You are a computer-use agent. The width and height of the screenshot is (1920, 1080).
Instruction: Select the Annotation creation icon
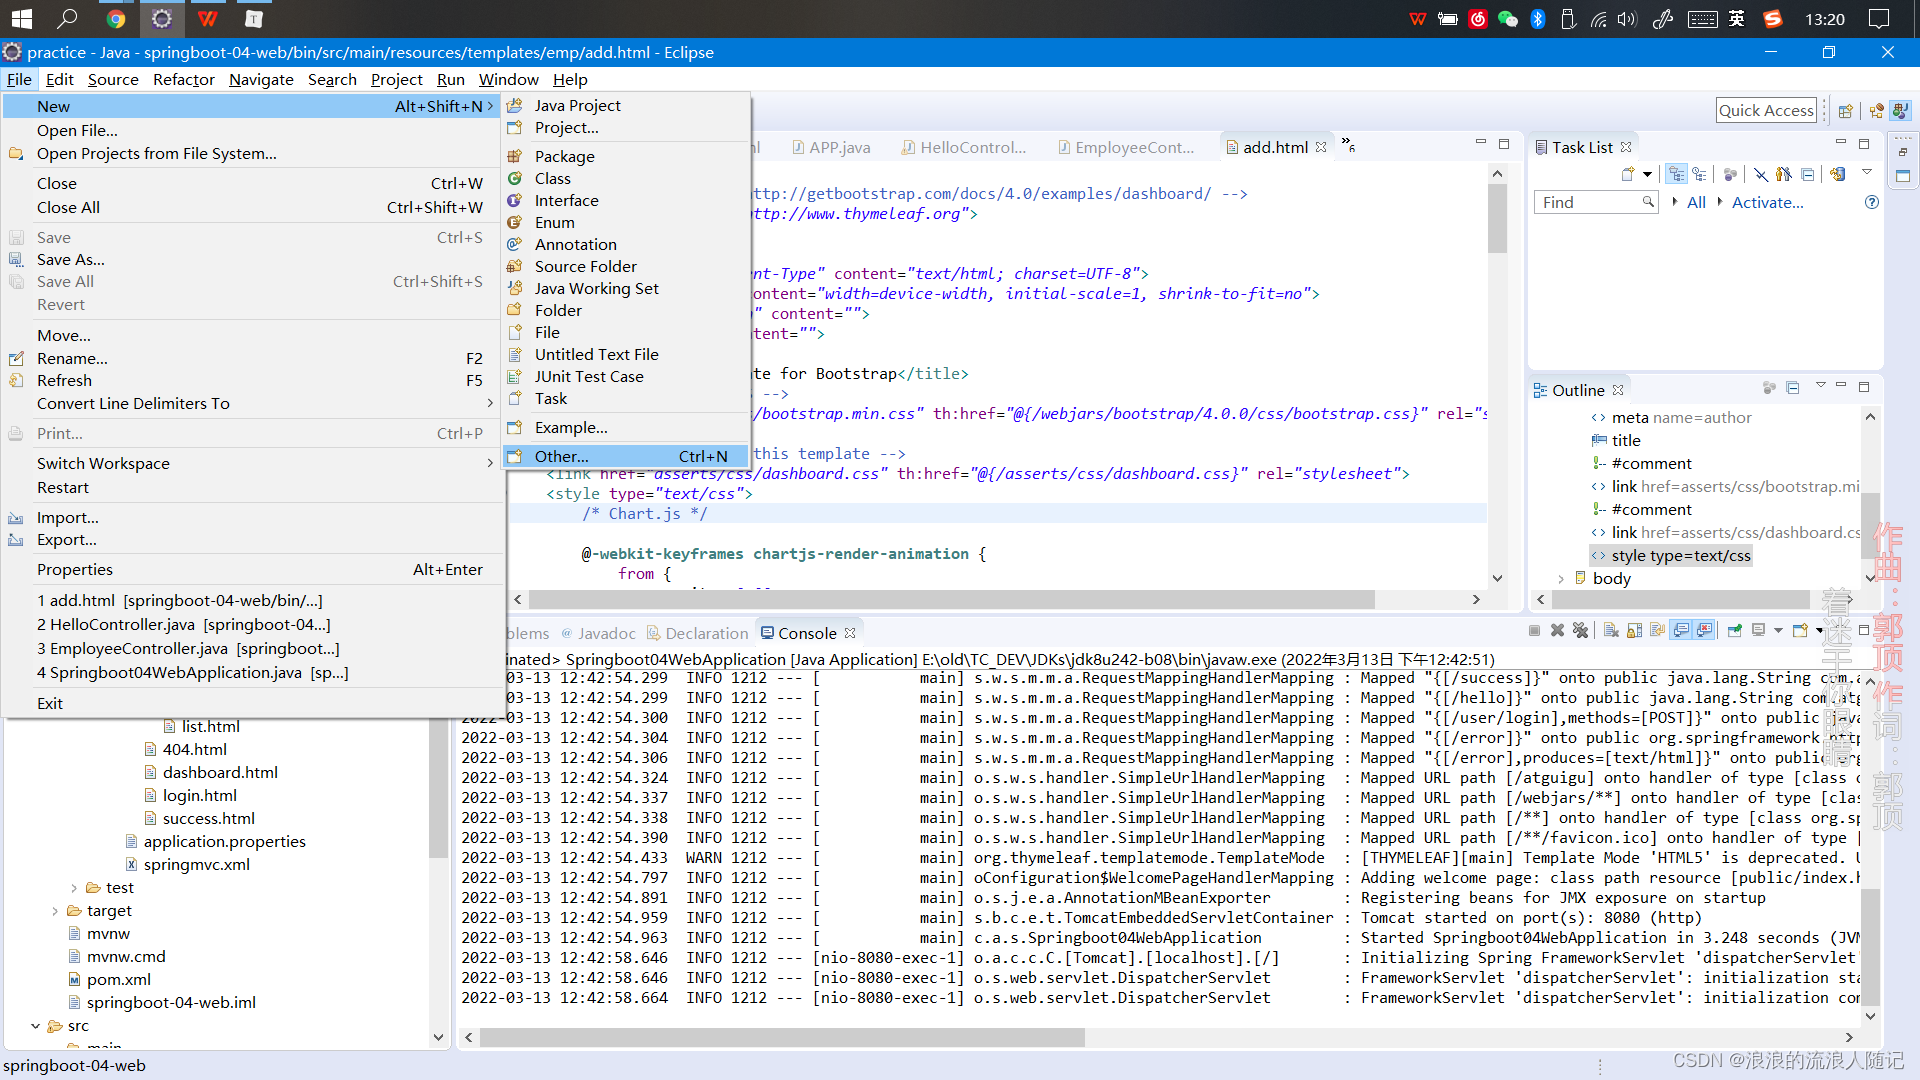point(516,244)
